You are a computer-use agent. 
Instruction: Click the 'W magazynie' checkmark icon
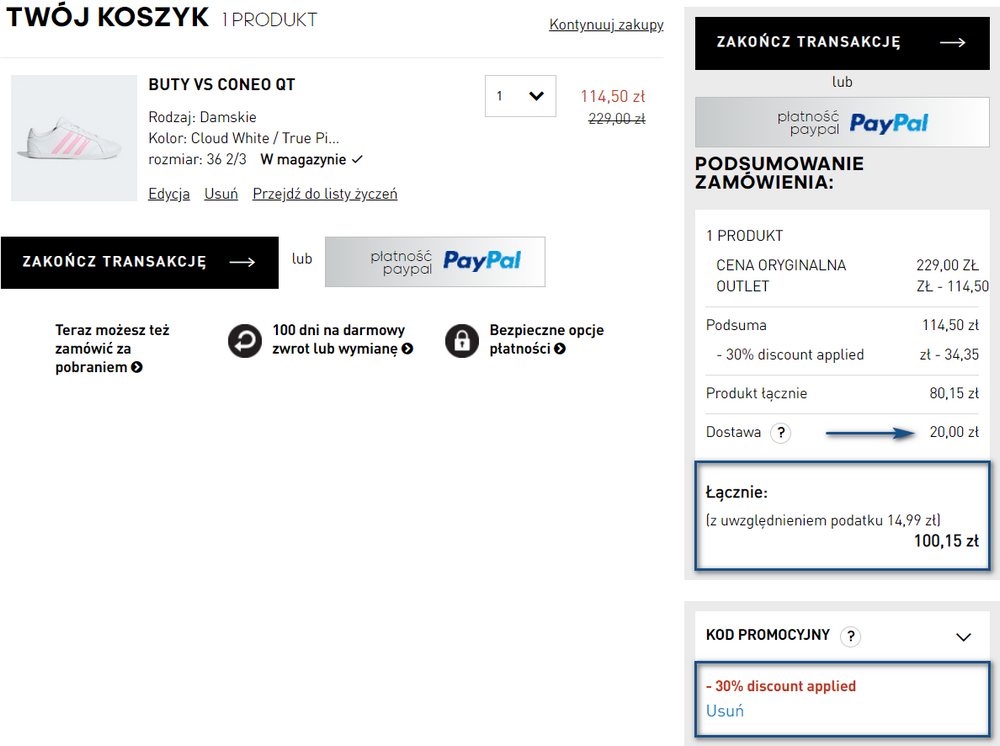click(x=357, y=159)
